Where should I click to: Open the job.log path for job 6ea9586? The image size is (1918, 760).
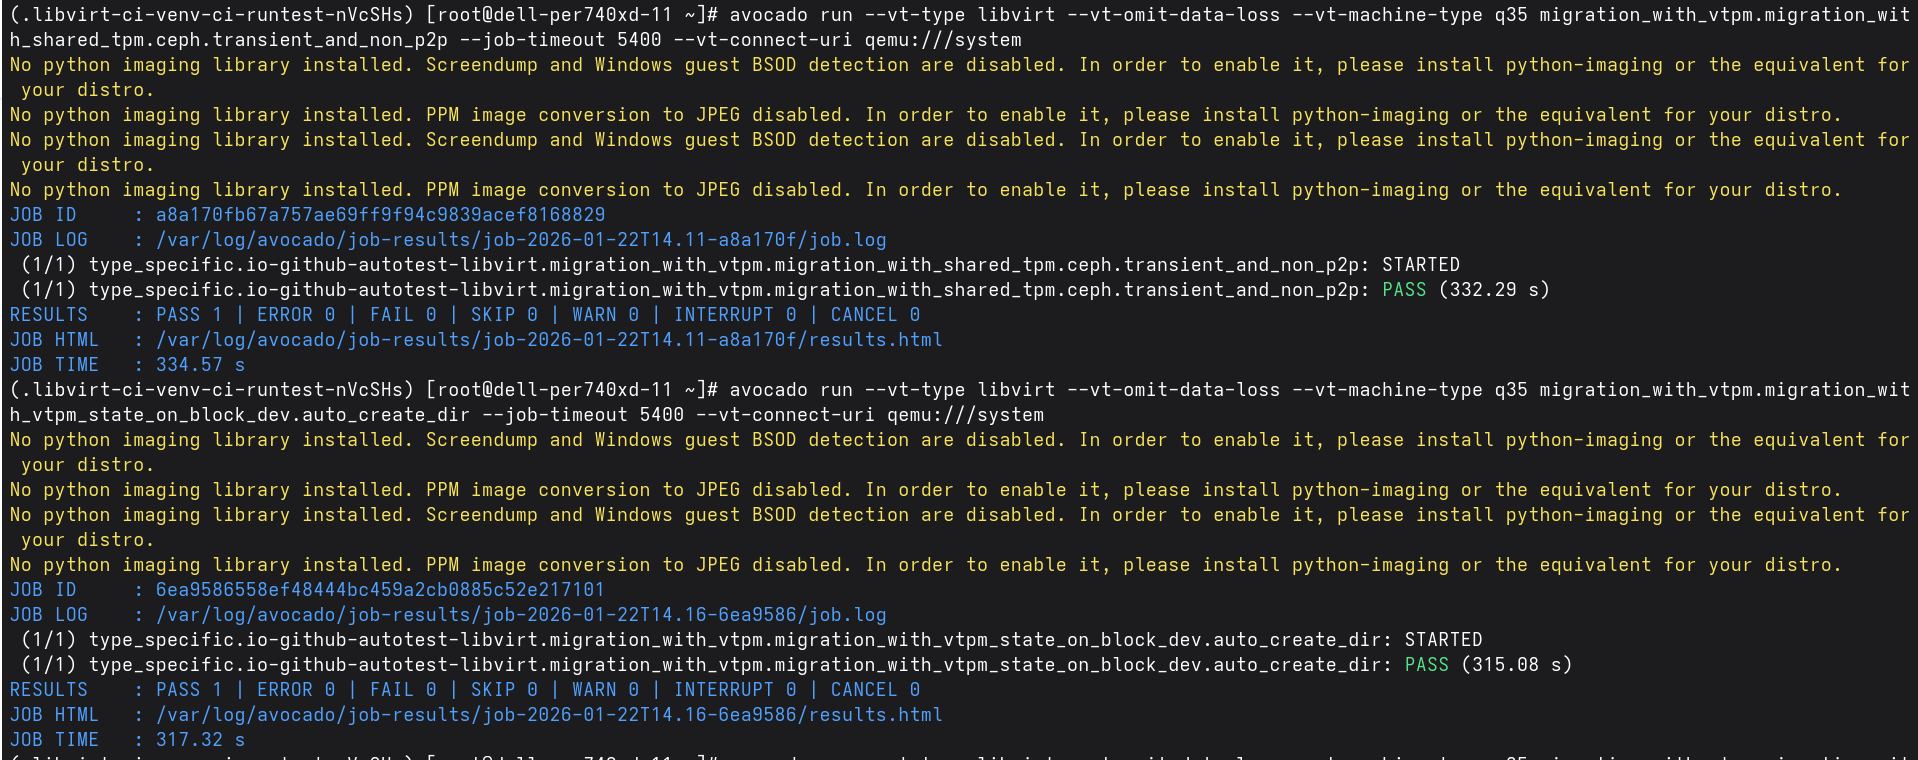(x=520, y=615)
